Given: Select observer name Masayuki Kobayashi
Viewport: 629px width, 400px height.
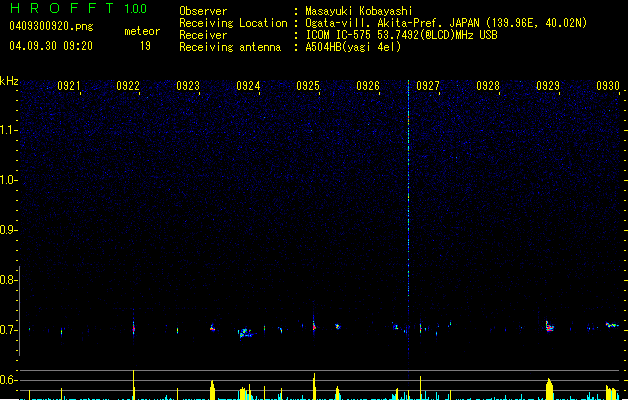Looking at the screenshot, I should tap(359, 11).
